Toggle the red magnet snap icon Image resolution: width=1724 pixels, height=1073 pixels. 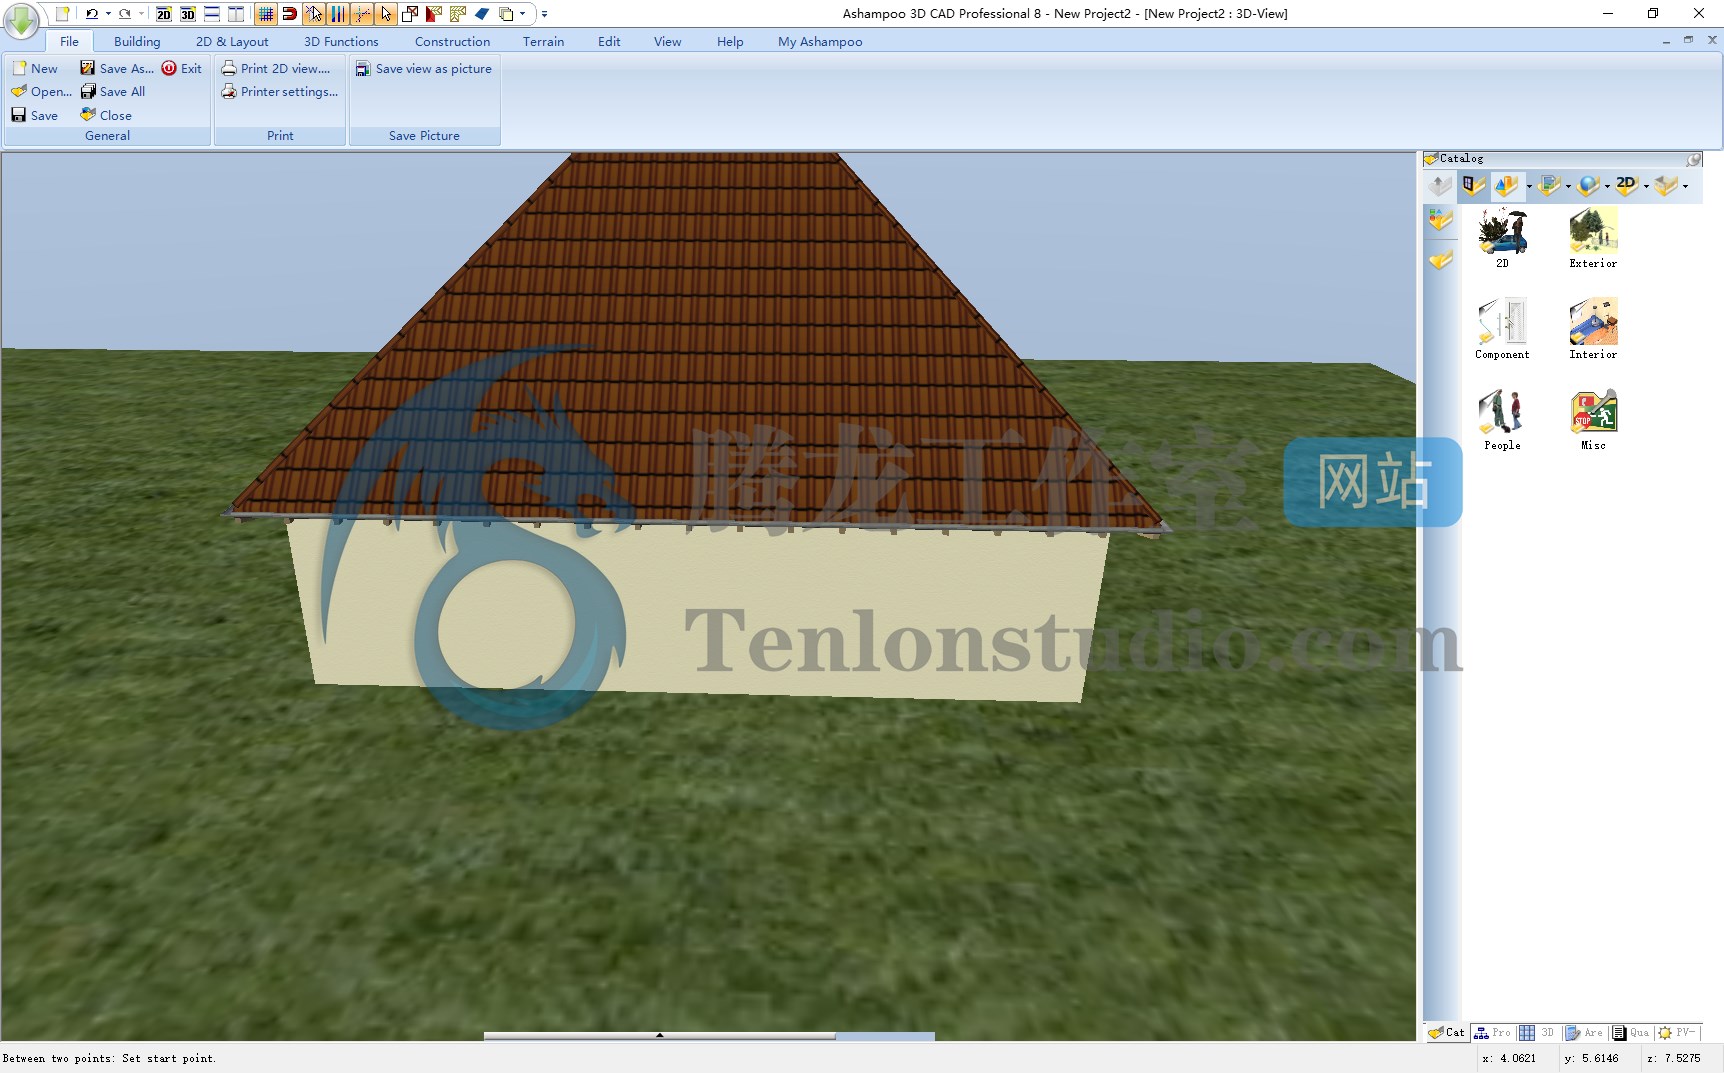(290, 14)
